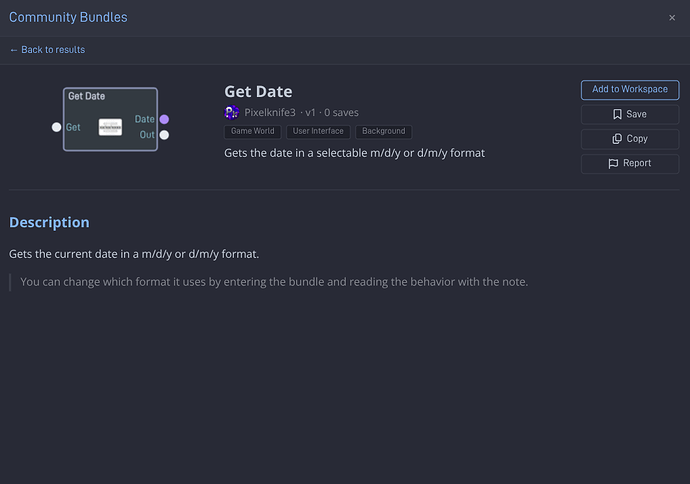Image resolution: width=690 pixels, height=484 pixels.
Task: Go back to results
Action: (x=47, y=50)
